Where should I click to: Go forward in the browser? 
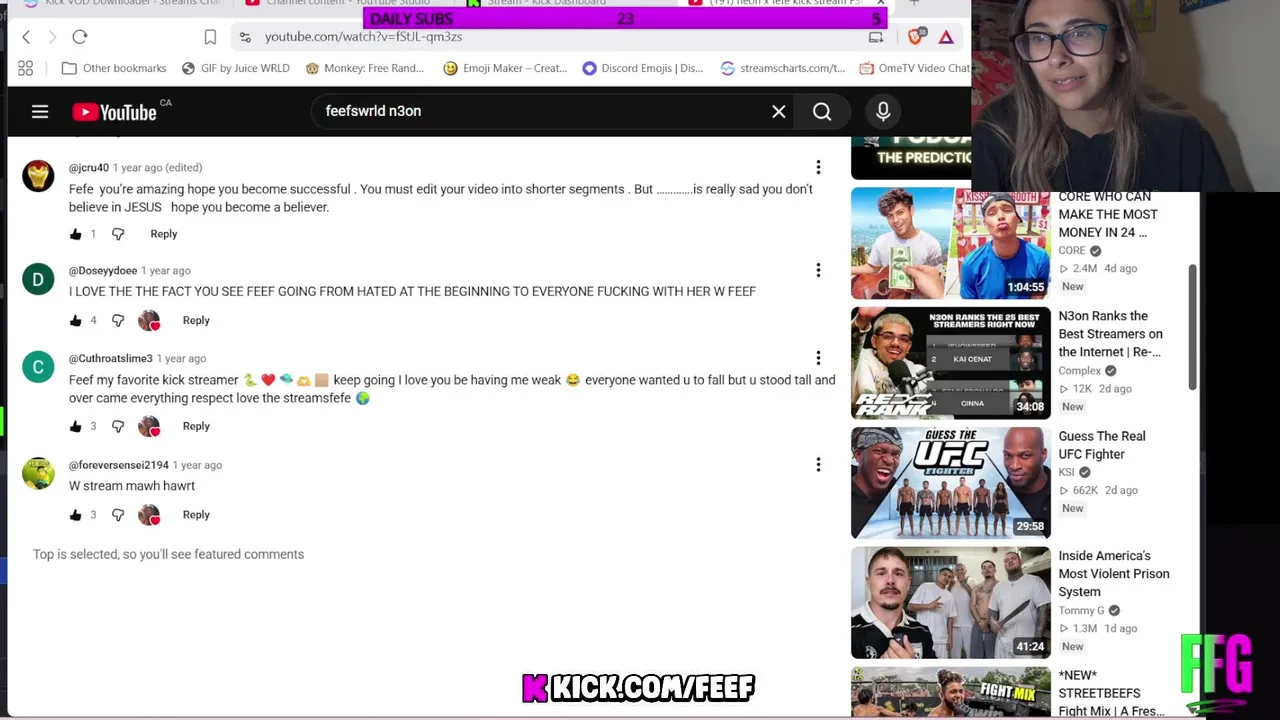click(x=52, y=37)
